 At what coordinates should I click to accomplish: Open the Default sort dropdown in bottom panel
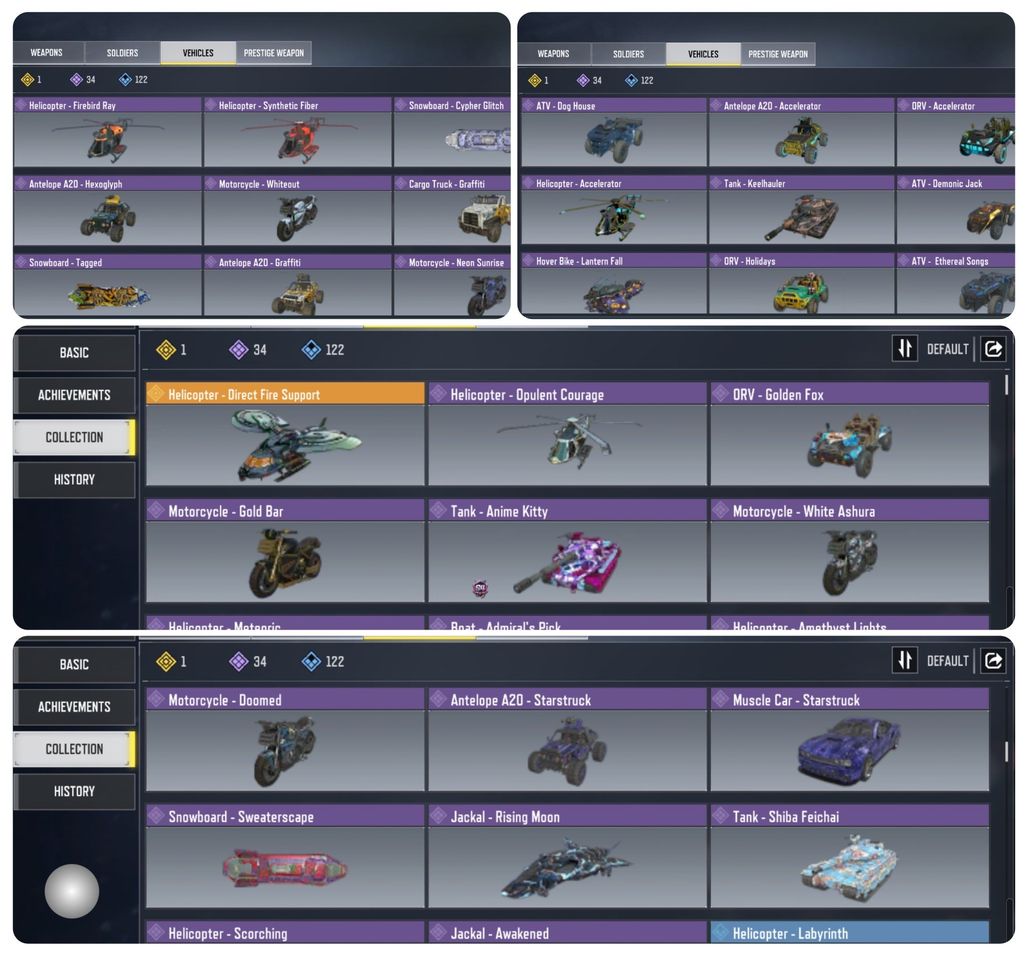947,661
